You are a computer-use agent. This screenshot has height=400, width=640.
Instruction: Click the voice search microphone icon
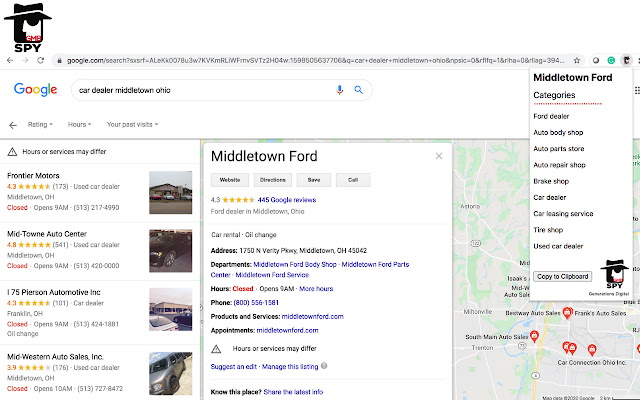point(339,90)
